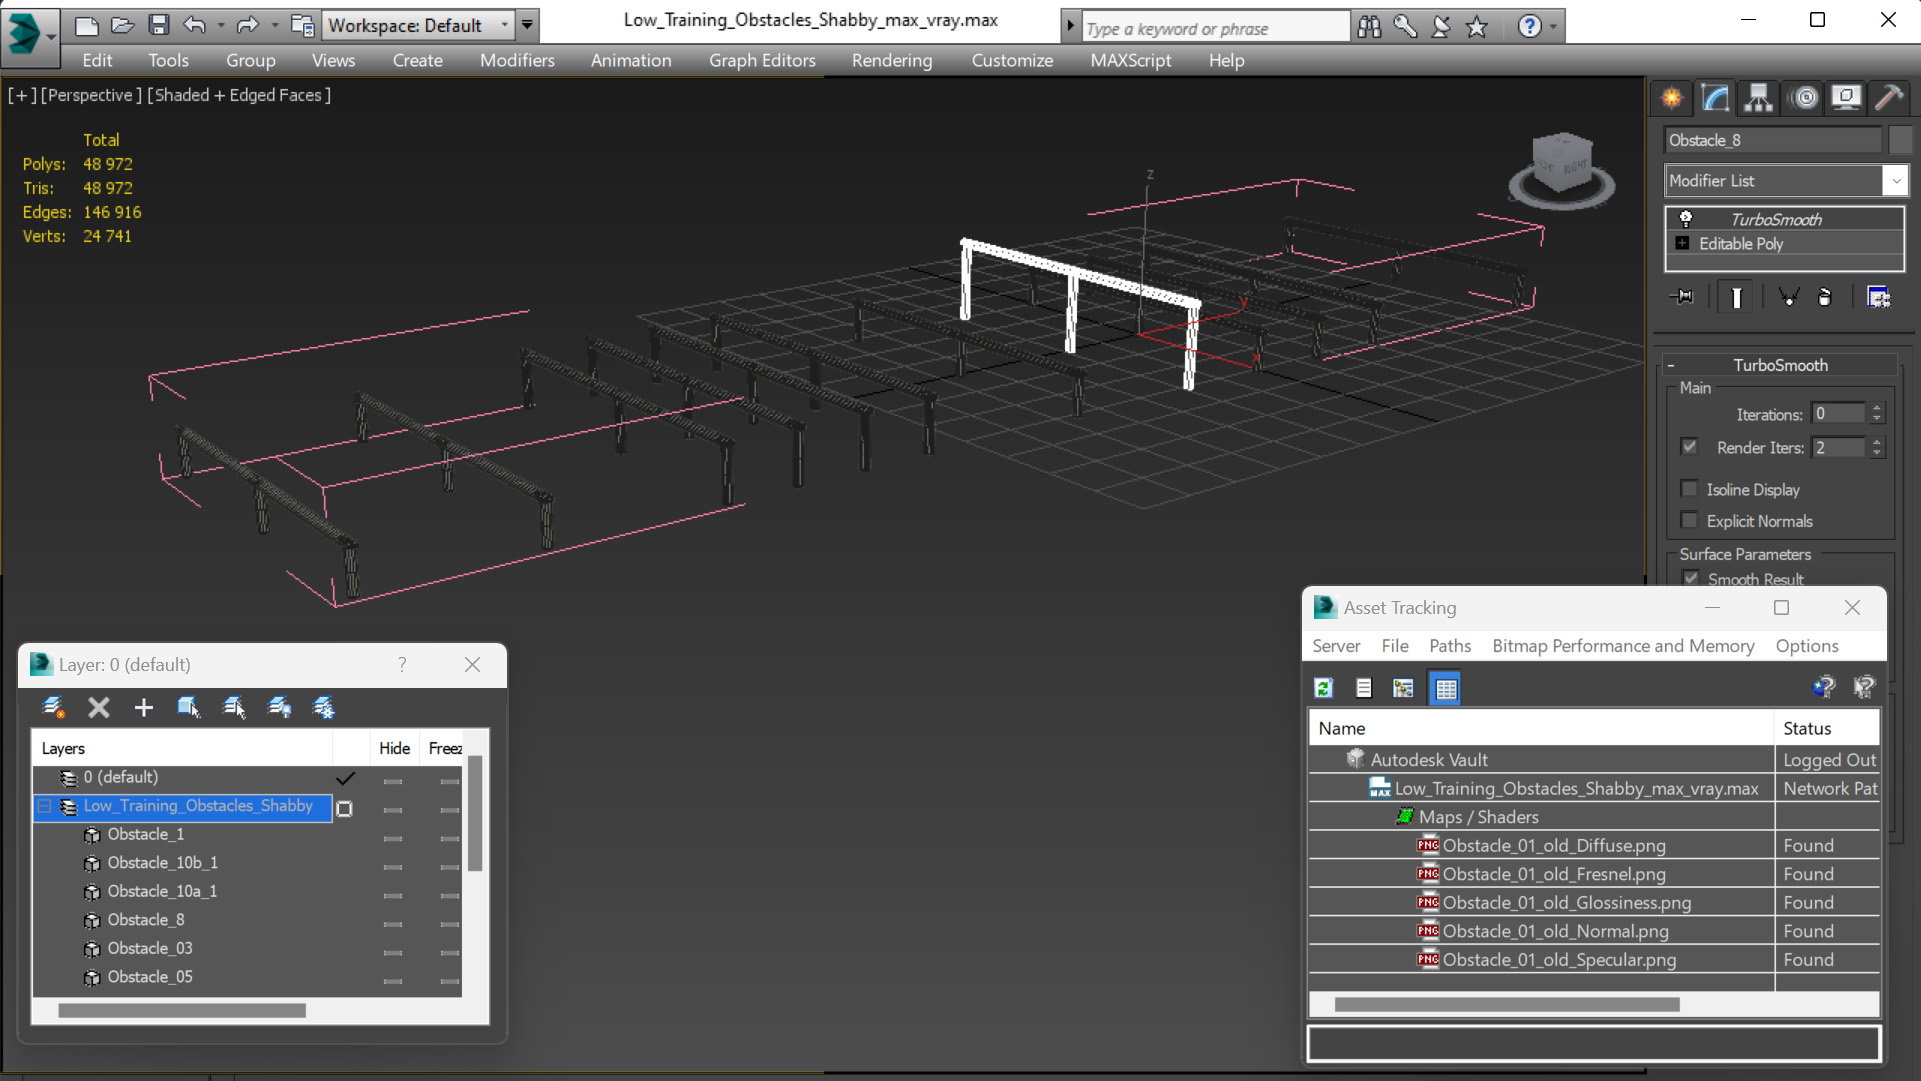Create a new layer in Layer dialog
Image resolution: width=1921 pixels, height=1081 pixels.
pos(53,708)
